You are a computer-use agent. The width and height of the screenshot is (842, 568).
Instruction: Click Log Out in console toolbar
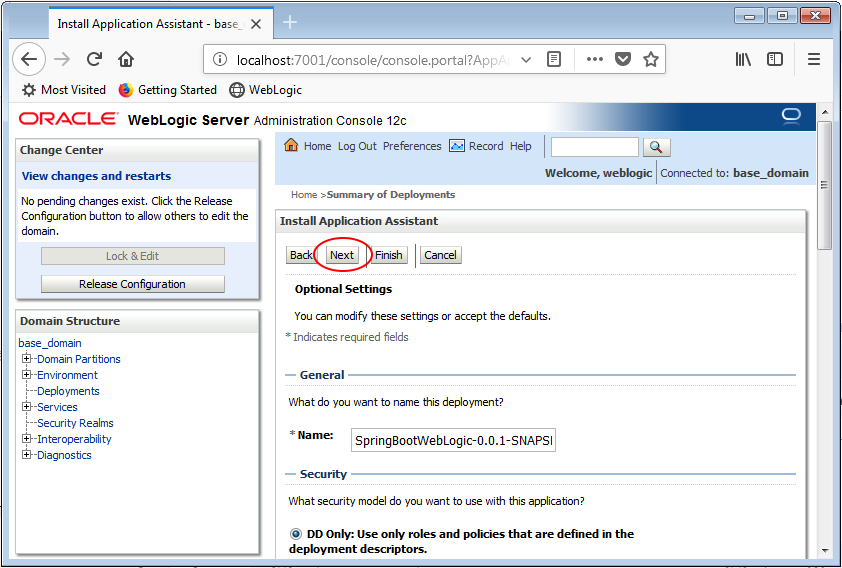(x=357, y=146)
